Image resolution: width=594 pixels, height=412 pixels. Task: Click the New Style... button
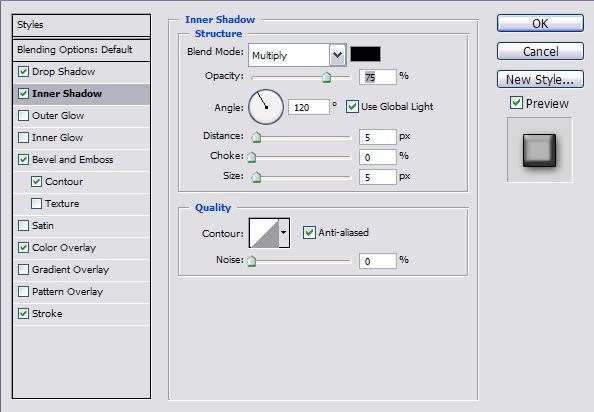[540, 80]
